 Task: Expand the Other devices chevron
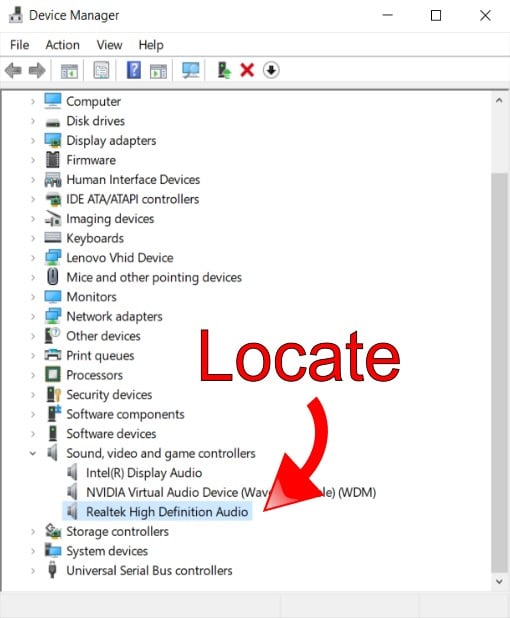[x=33, y=336]
